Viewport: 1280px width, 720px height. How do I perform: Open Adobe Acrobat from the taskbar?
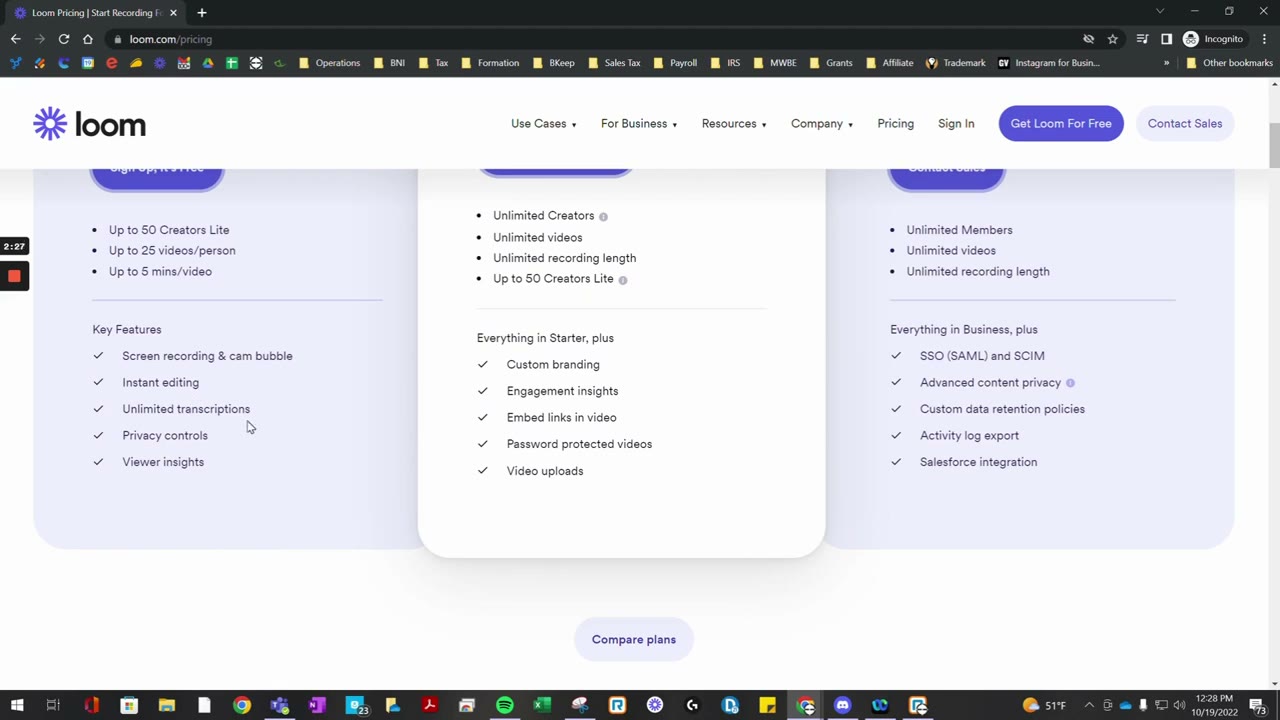[x=430, y=706]
